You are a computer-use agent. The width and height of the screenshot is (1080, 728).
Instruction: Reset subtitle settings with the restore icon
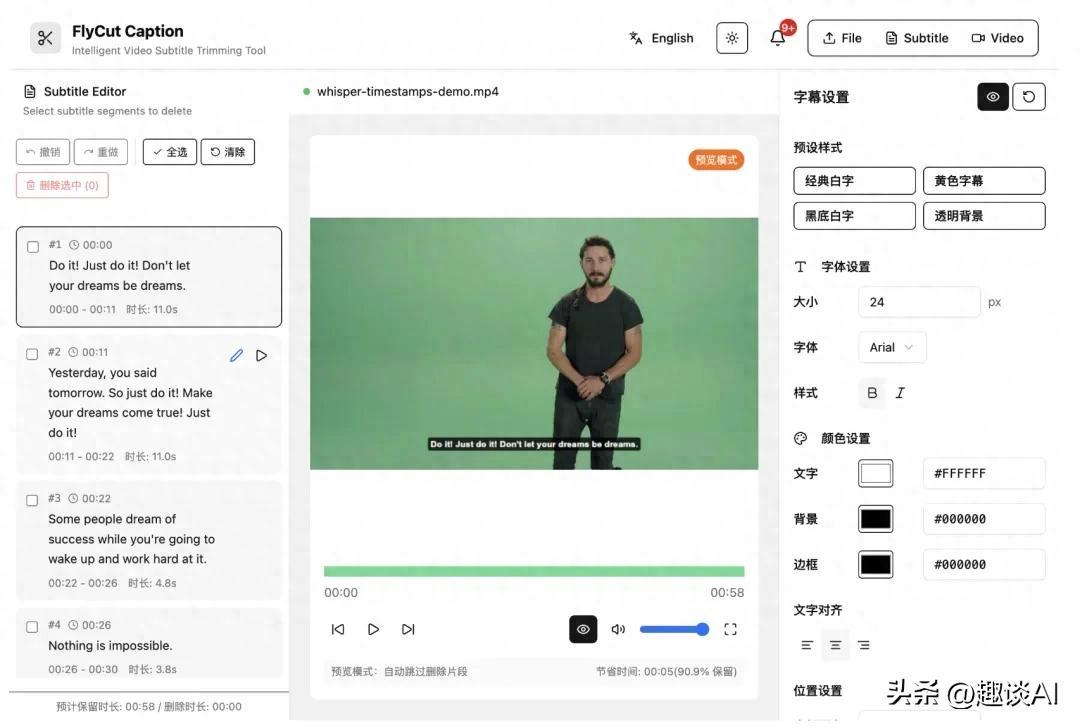(1029, 96)
